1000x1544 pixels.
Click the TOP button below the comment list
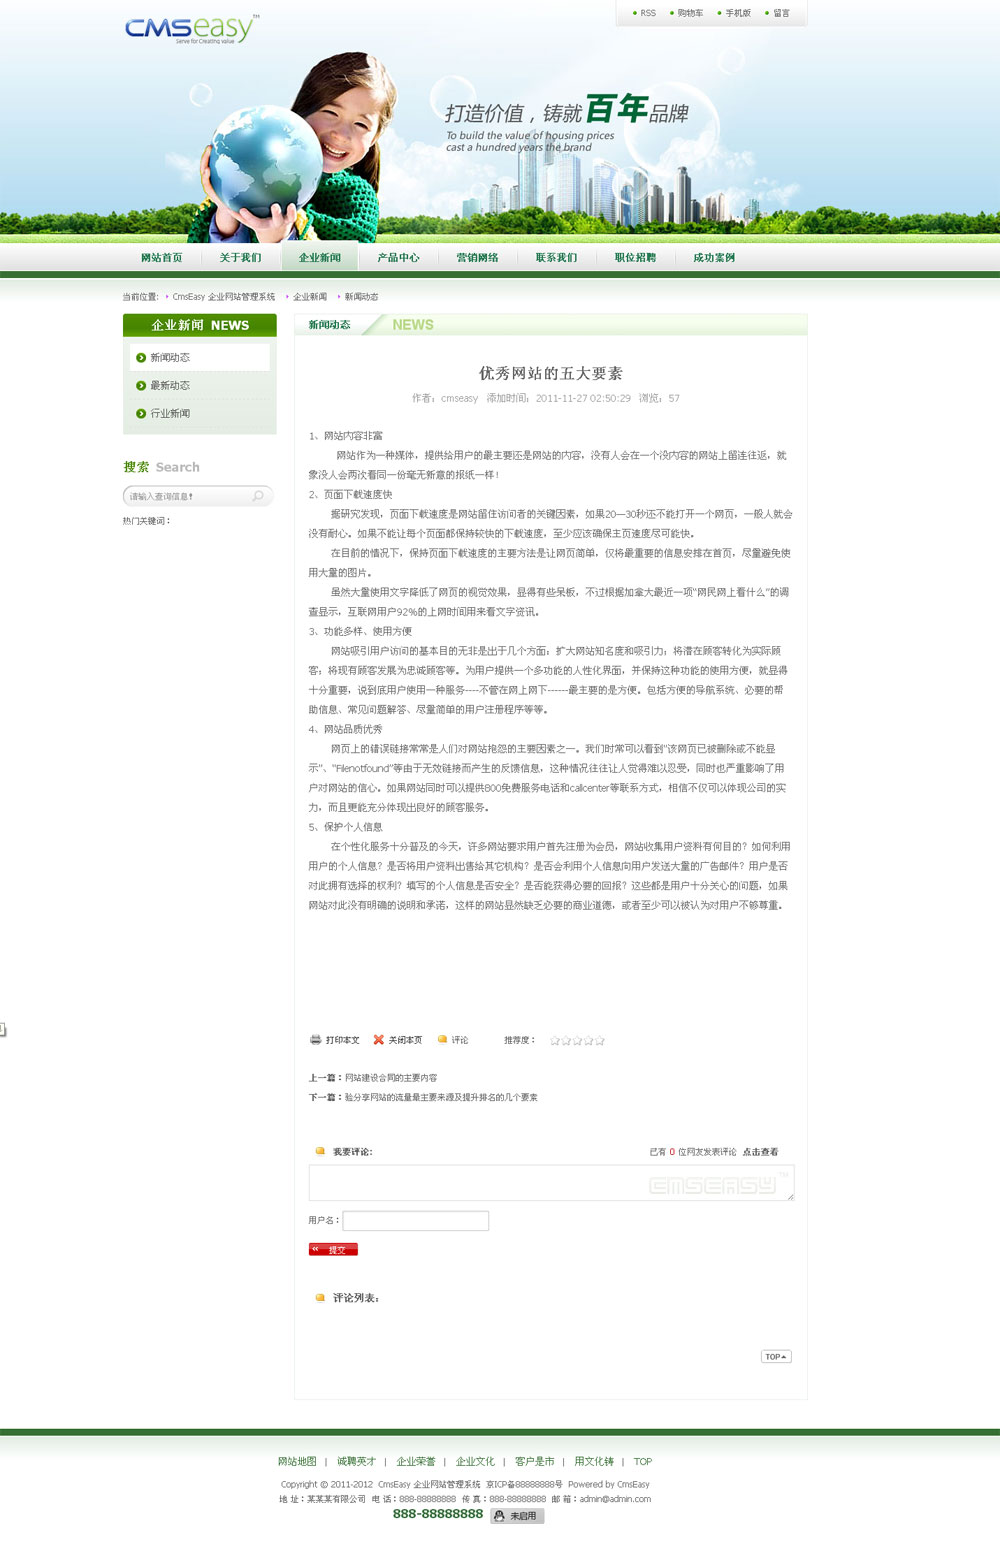click(x=776, y=1357)
